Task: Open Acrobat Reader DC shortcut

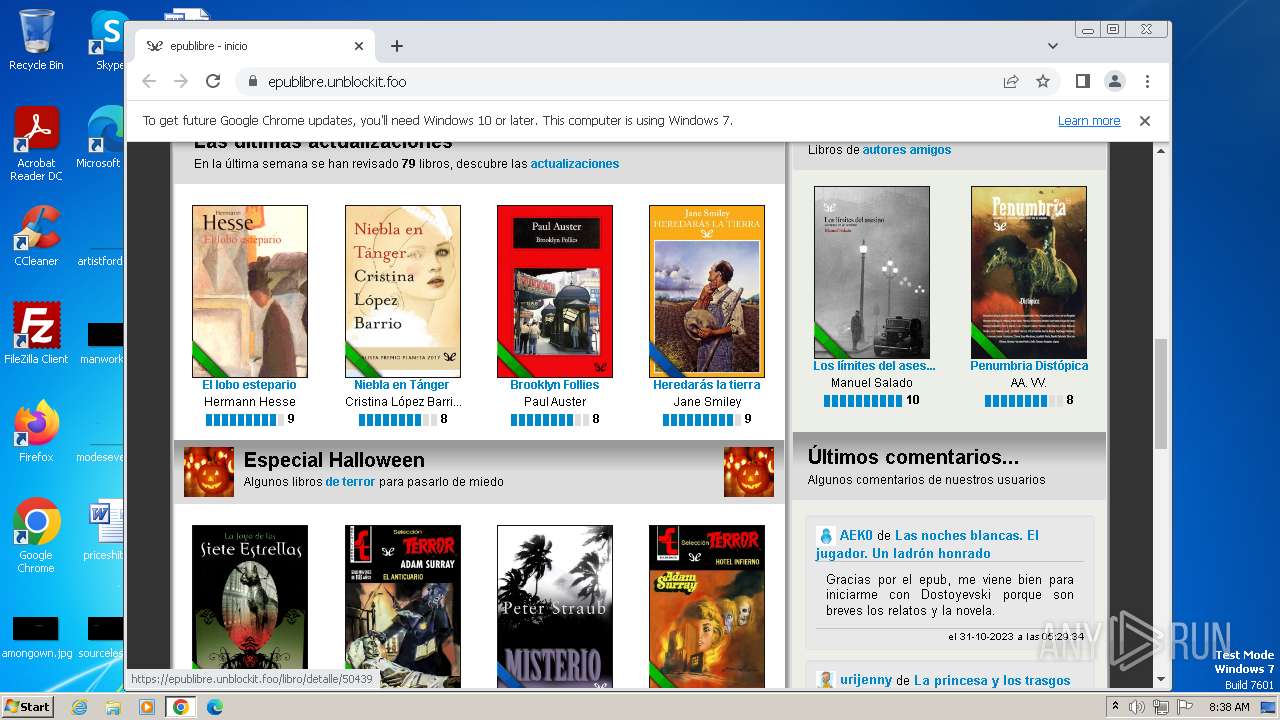Action: [x=36, y=144]
